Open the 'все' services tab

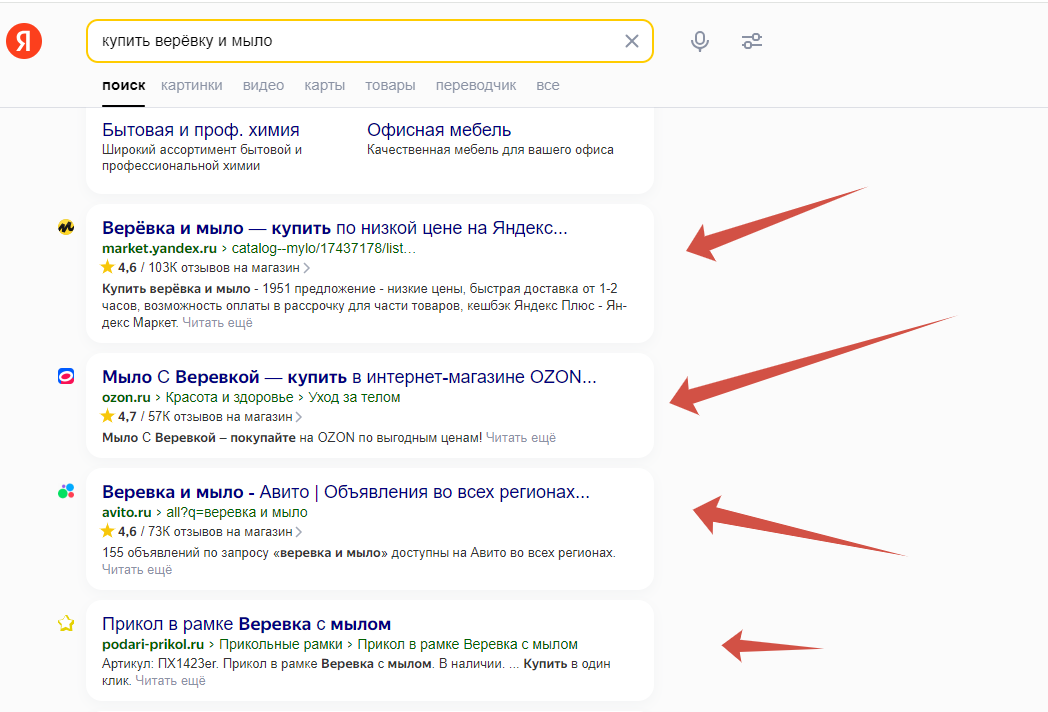547,86
